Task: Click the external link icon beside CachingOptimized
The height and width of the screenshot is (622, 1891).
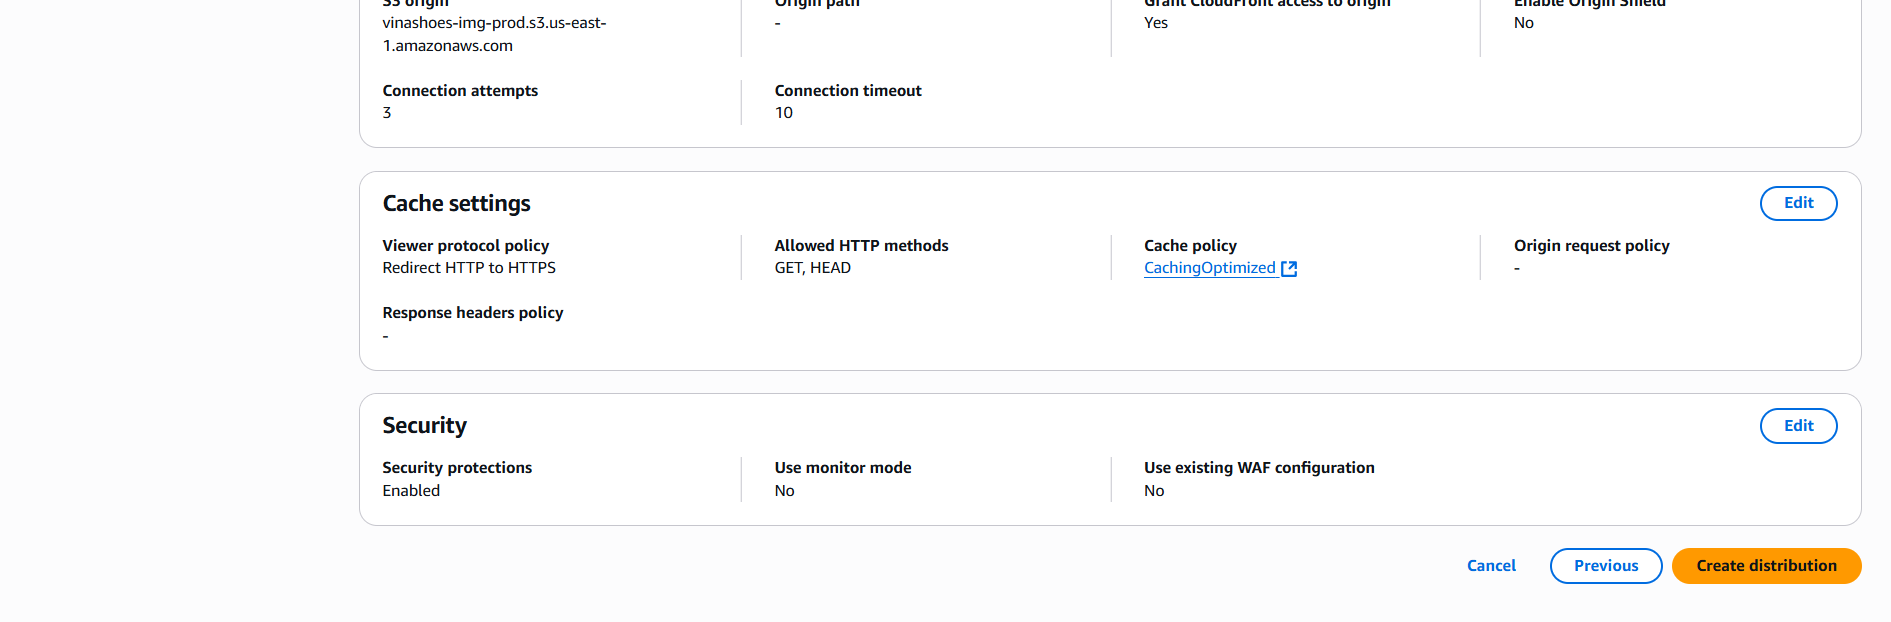Action: pos(1290,267)
